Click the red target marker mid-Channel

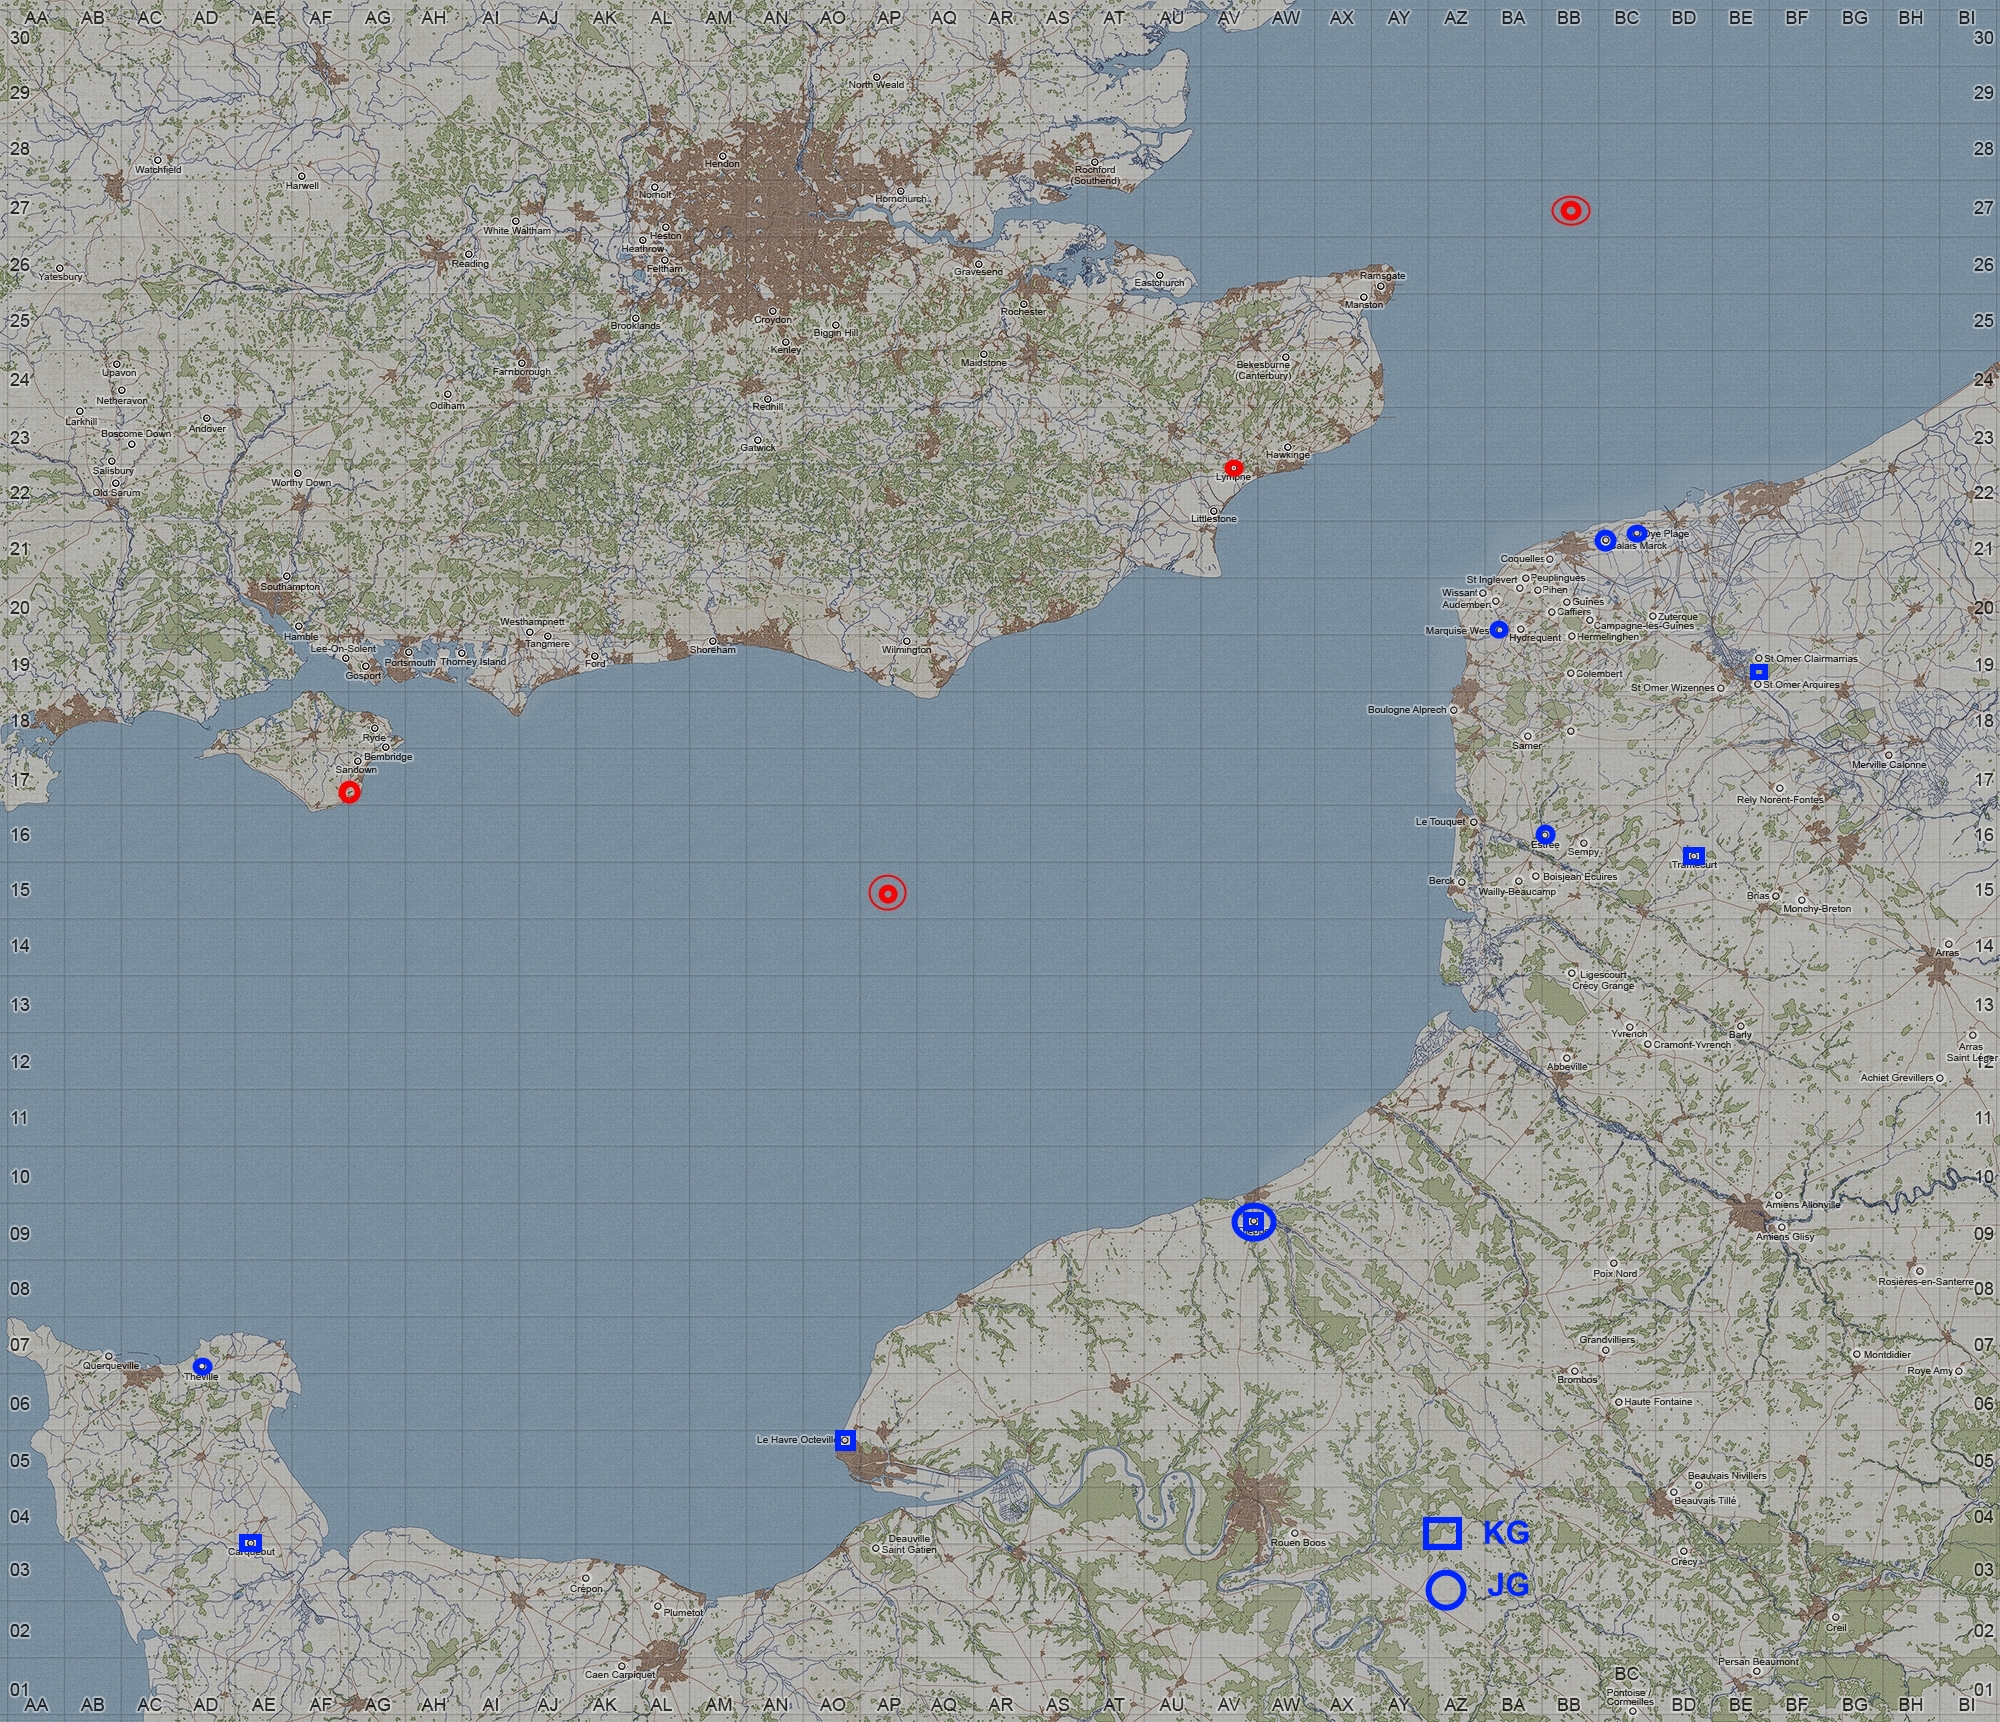887,893
